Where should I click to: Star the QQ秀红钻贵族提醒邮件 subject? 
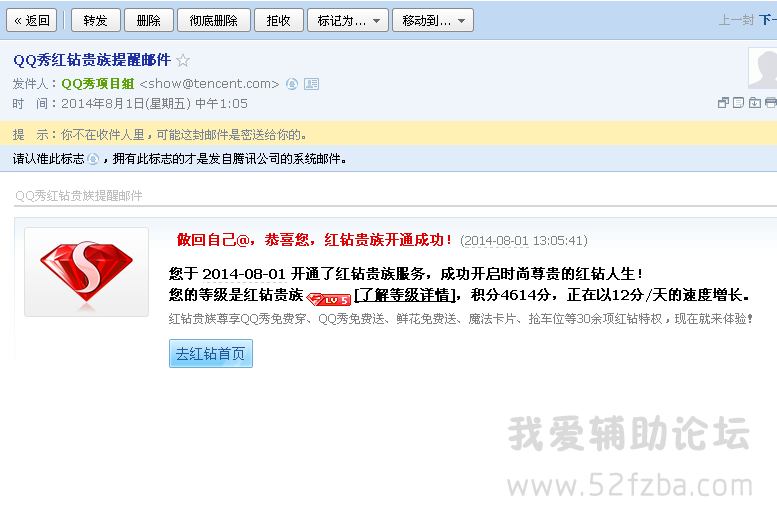(x=183, y=60)
